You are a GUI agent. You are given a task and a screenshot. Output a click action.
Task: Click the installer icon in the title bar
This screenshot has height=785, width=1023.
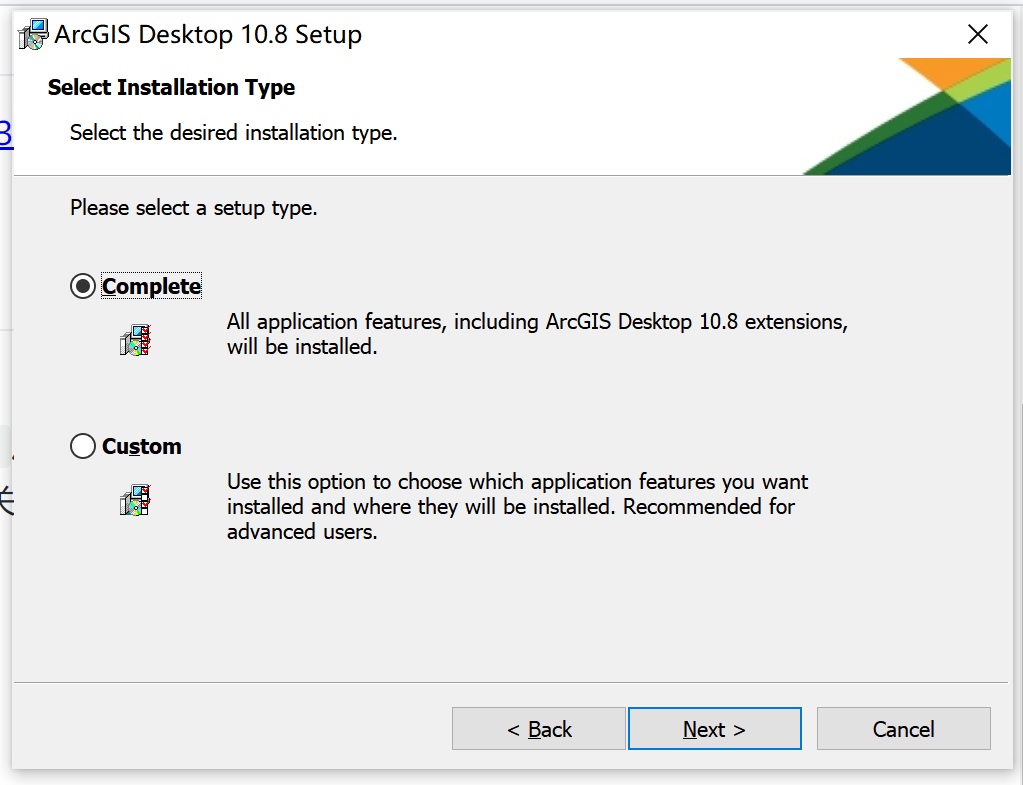33,34
